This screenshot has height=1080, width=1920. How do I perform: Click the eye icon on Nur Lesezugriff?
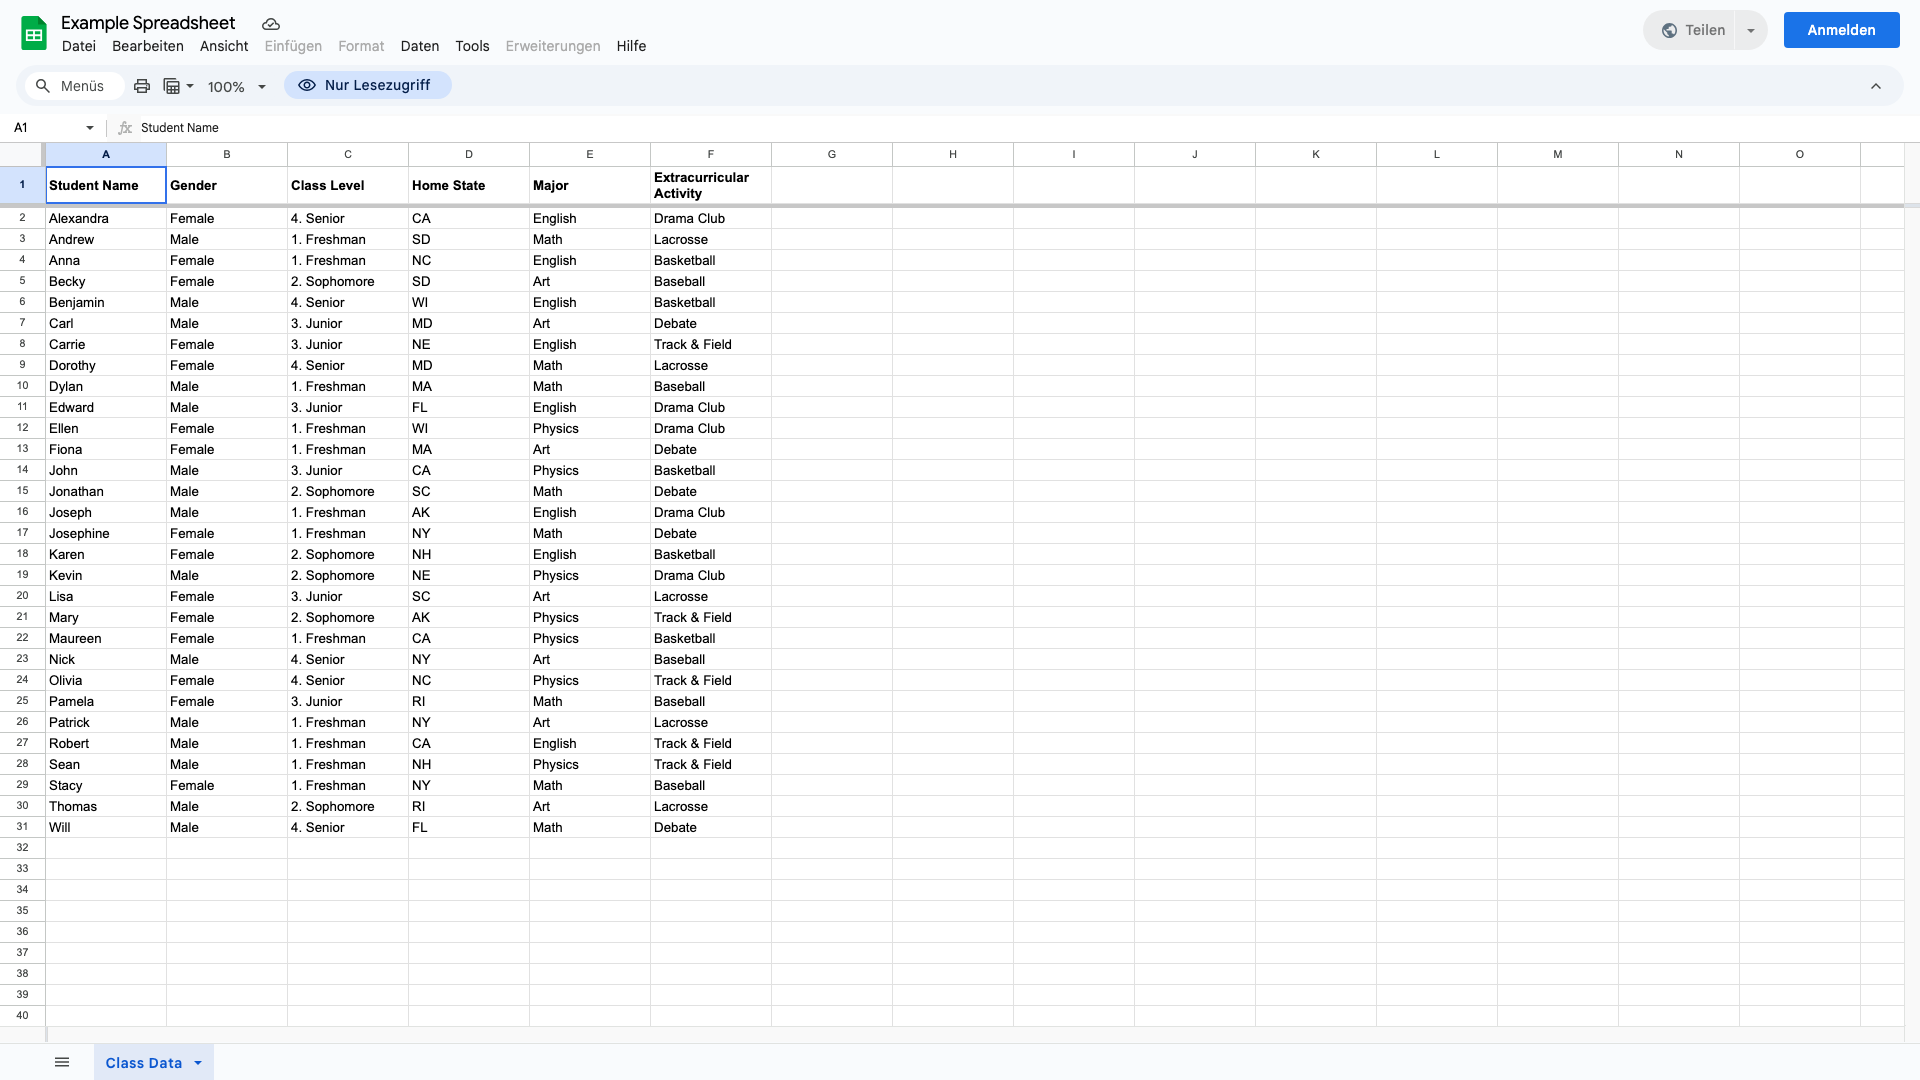click(x=307, y=85)
